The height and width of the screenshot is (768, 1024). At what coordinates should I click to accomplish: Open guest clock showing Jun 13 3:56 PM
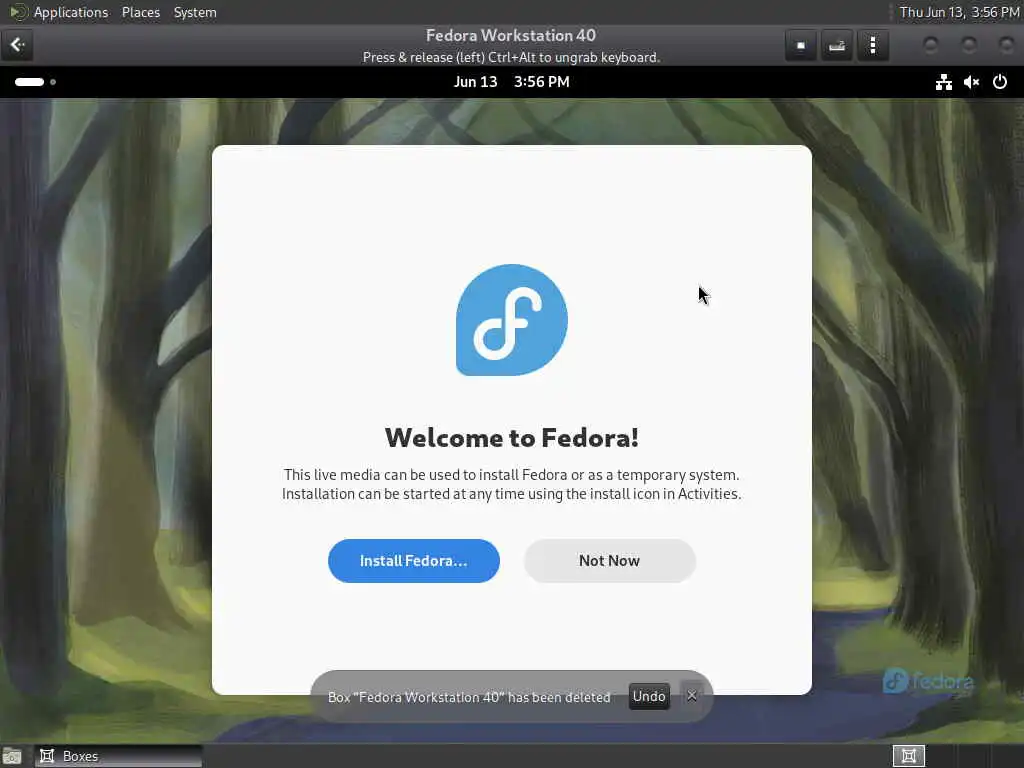pyautogui.click(x=511, y=82)
